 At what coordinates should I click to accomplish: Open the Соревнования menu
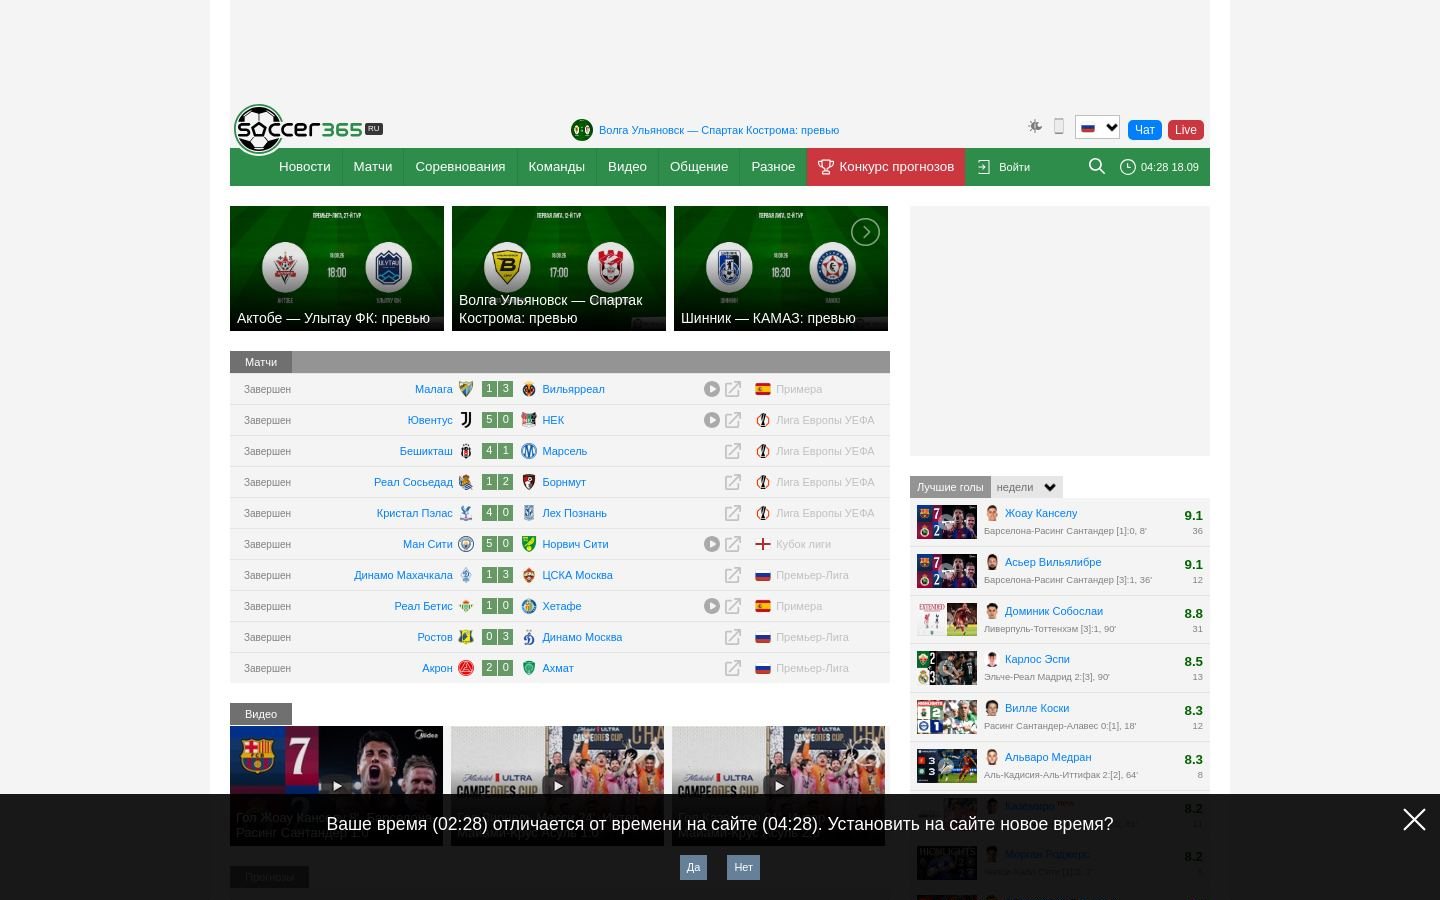tap(460, 167)
